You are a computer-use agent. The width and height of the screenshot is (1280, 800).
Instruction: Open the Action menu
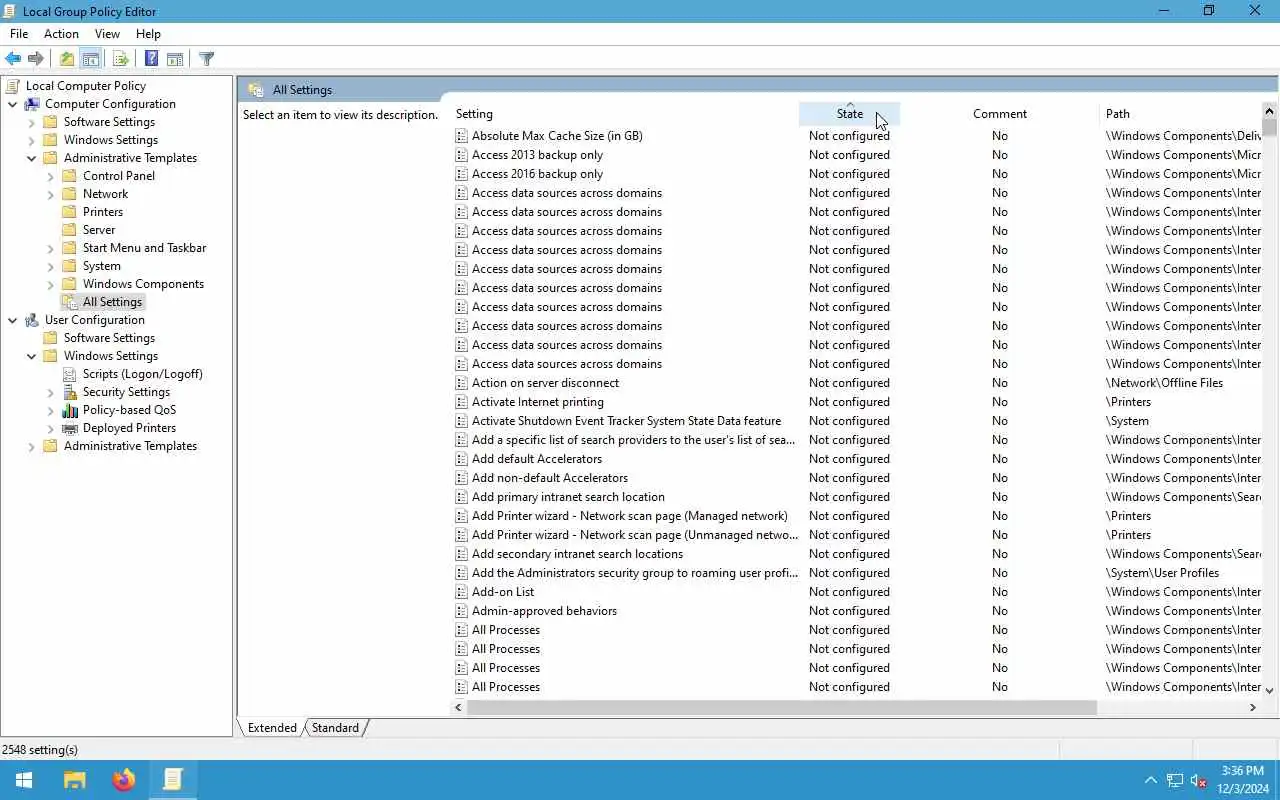coord(61,34)
